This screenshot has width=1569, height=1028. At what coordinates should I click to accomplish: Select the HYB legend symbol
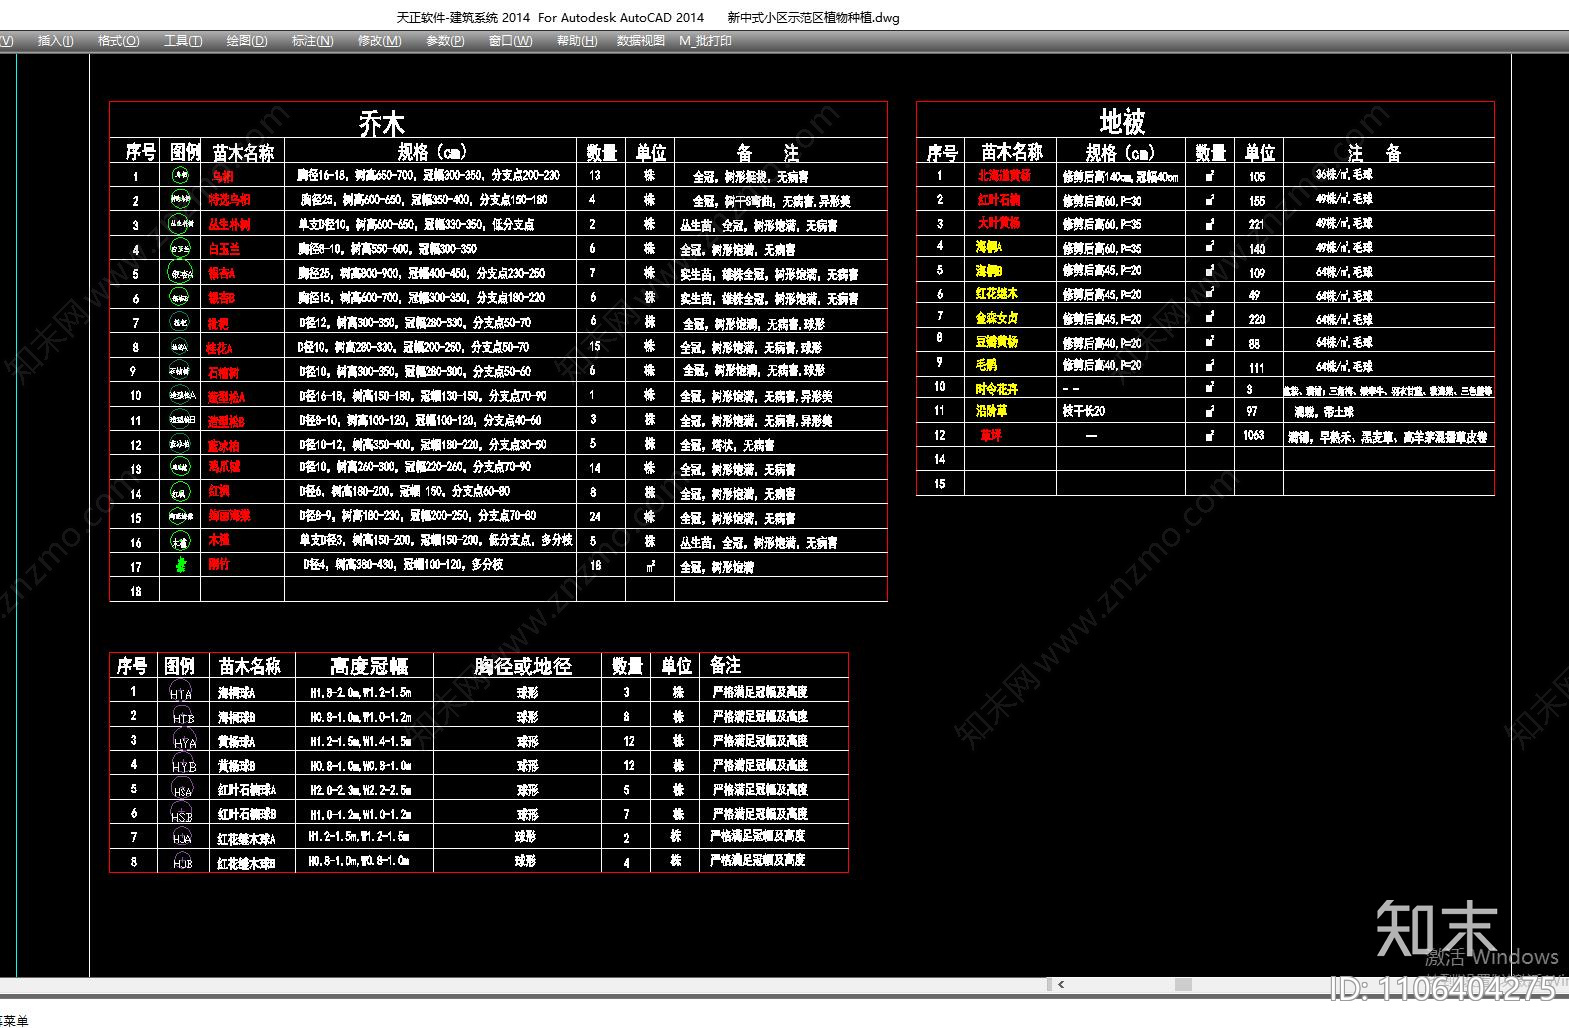pos(184,764)
